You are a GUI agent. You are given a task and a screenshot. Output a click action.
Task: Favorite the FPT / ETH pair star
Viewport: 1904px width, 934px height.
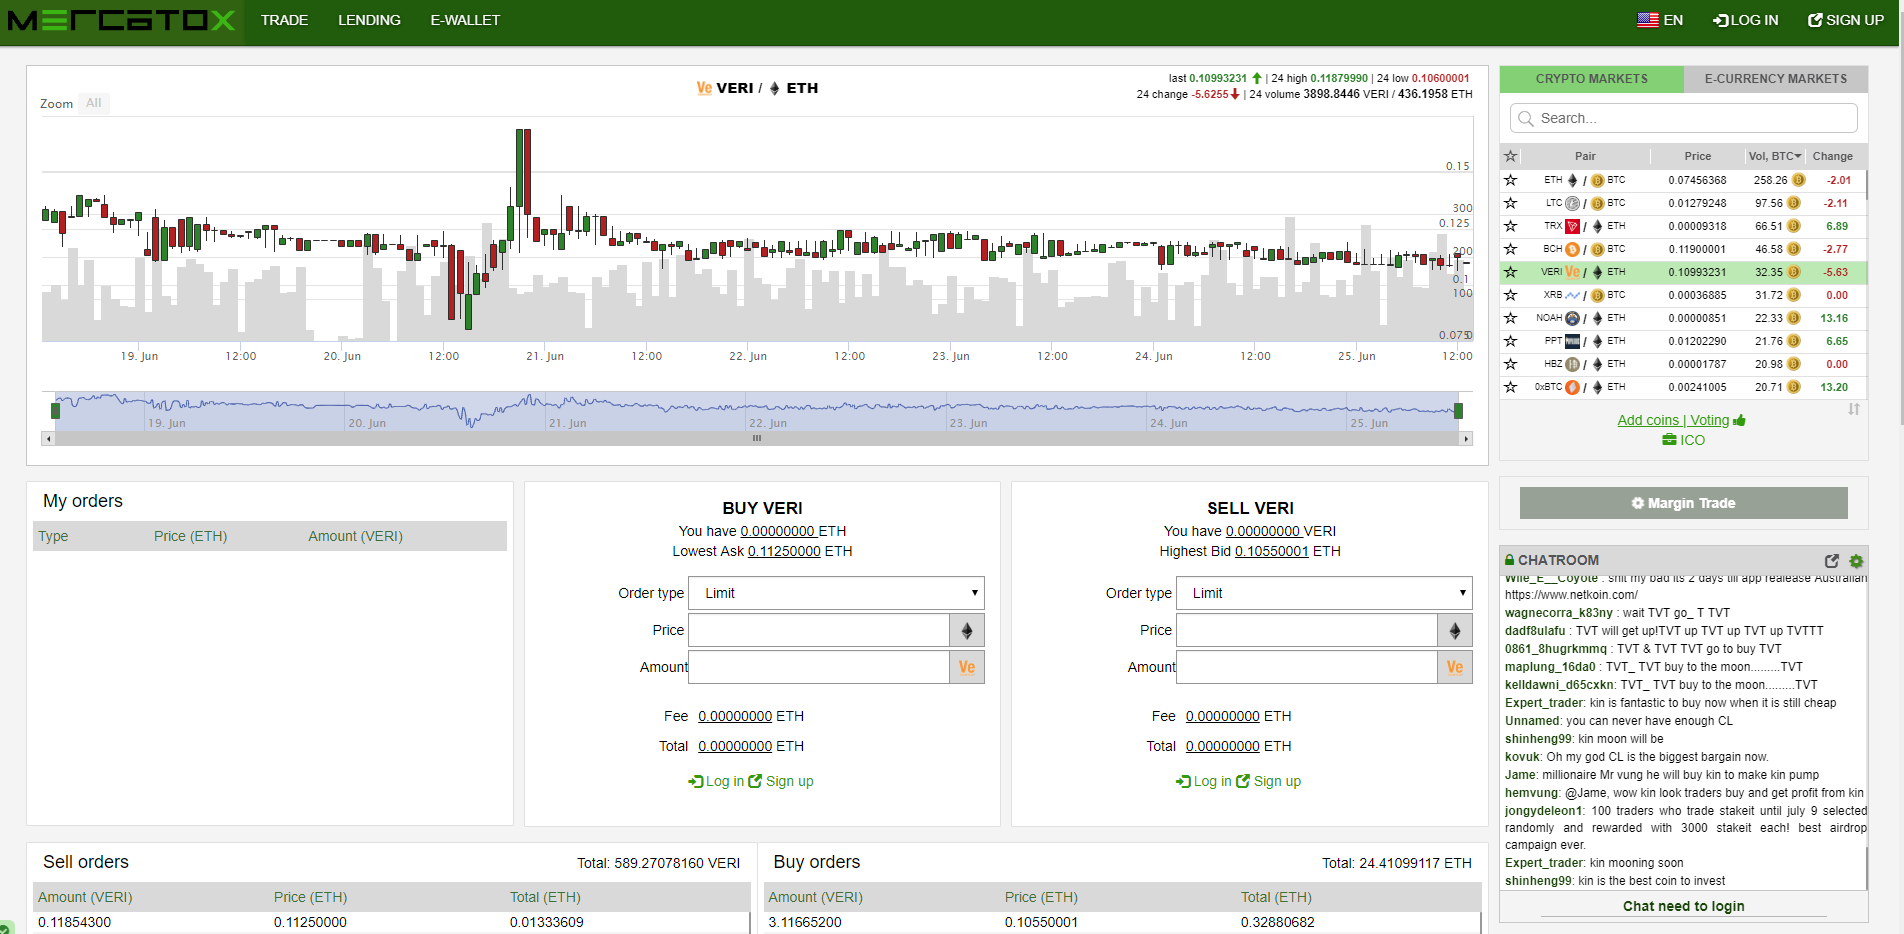tap(1511, 341)
